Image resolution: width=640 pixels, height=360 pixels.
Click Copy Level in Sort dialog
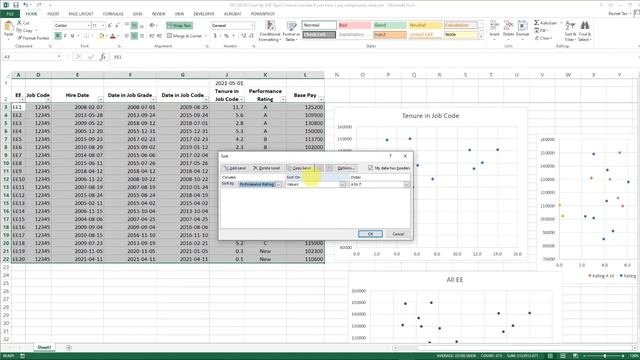click(299, 168)
